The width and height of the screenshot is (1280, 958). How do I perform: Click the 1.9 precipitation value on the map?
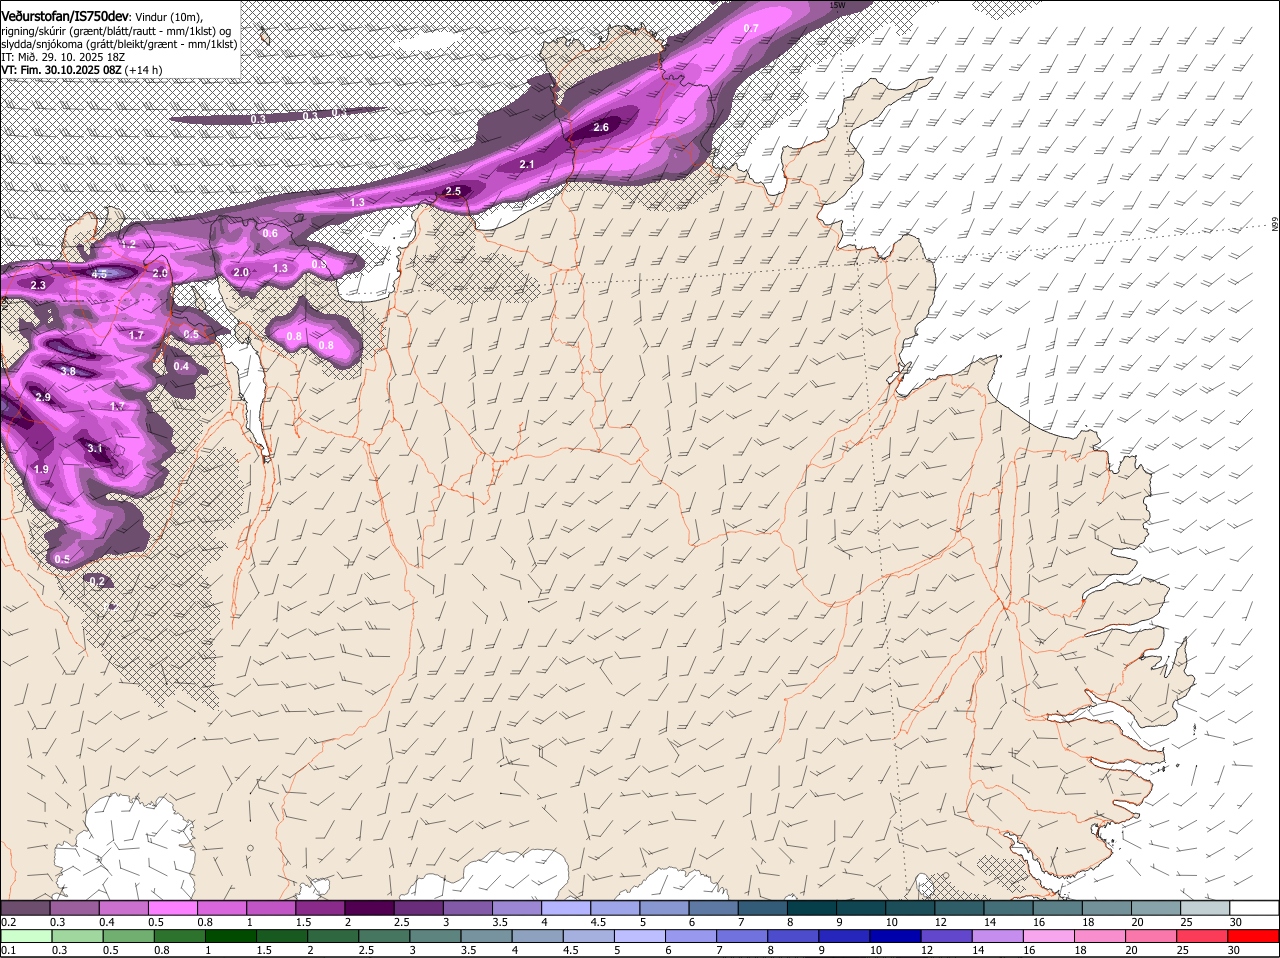click(x=41, y=470)
